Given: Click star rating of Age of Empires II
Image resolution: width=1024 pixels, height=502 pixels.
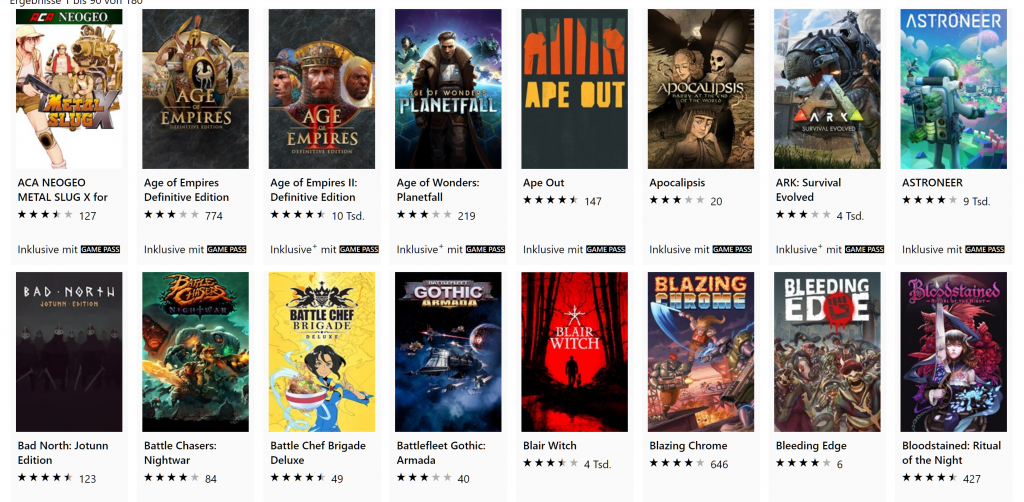Looking at the screenshot, I should click(298, 215).
